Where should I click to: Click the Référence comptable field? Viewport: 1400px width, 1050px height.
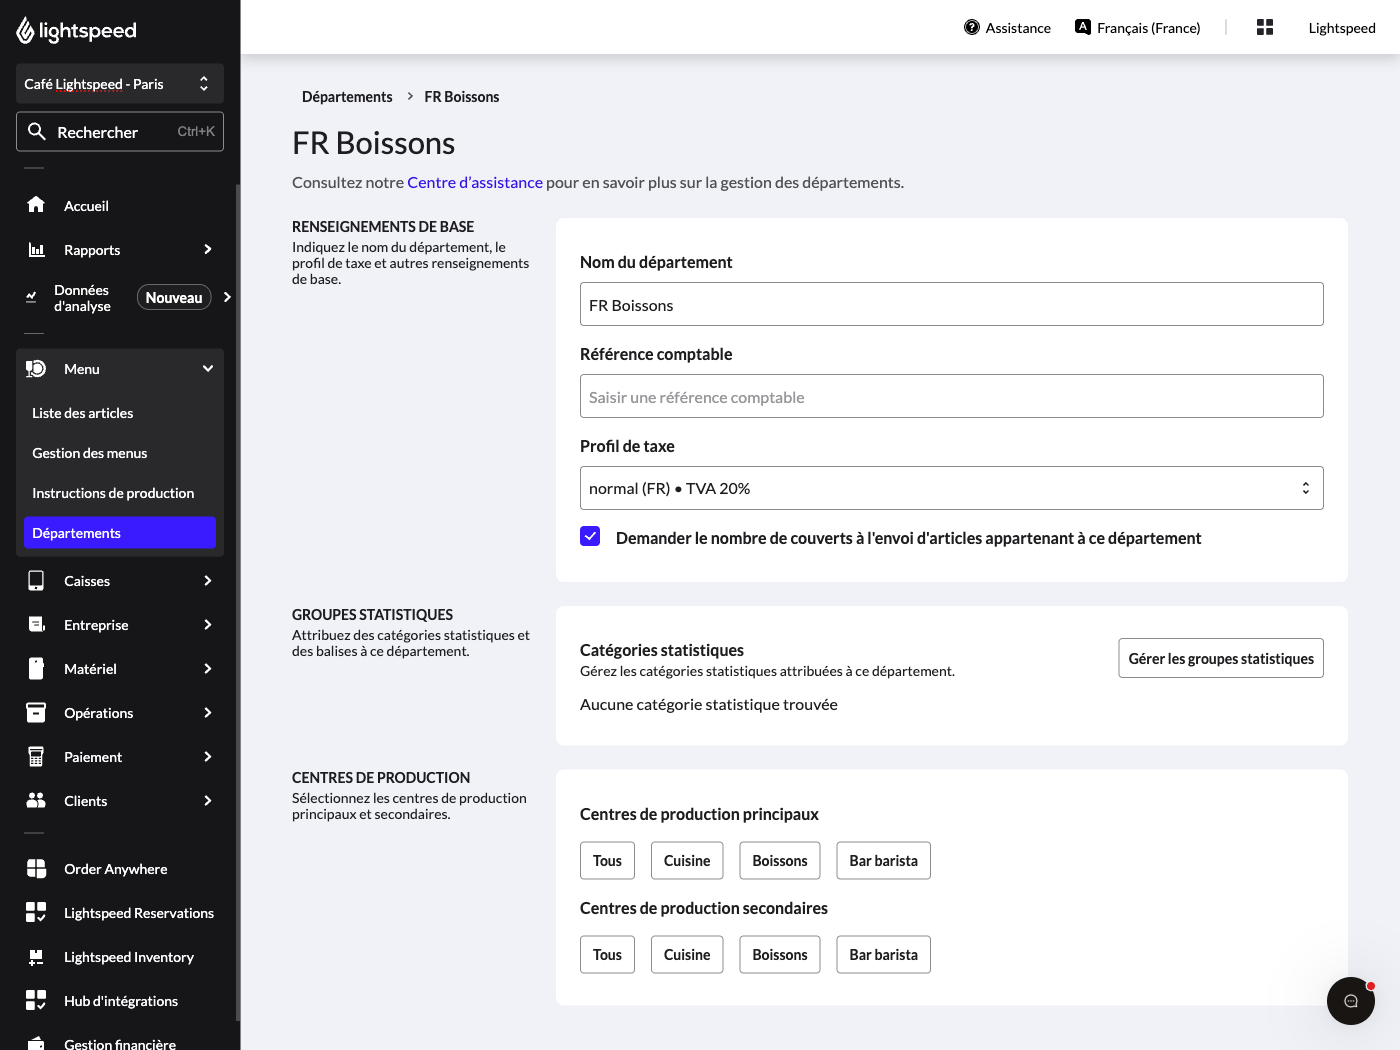951,396
